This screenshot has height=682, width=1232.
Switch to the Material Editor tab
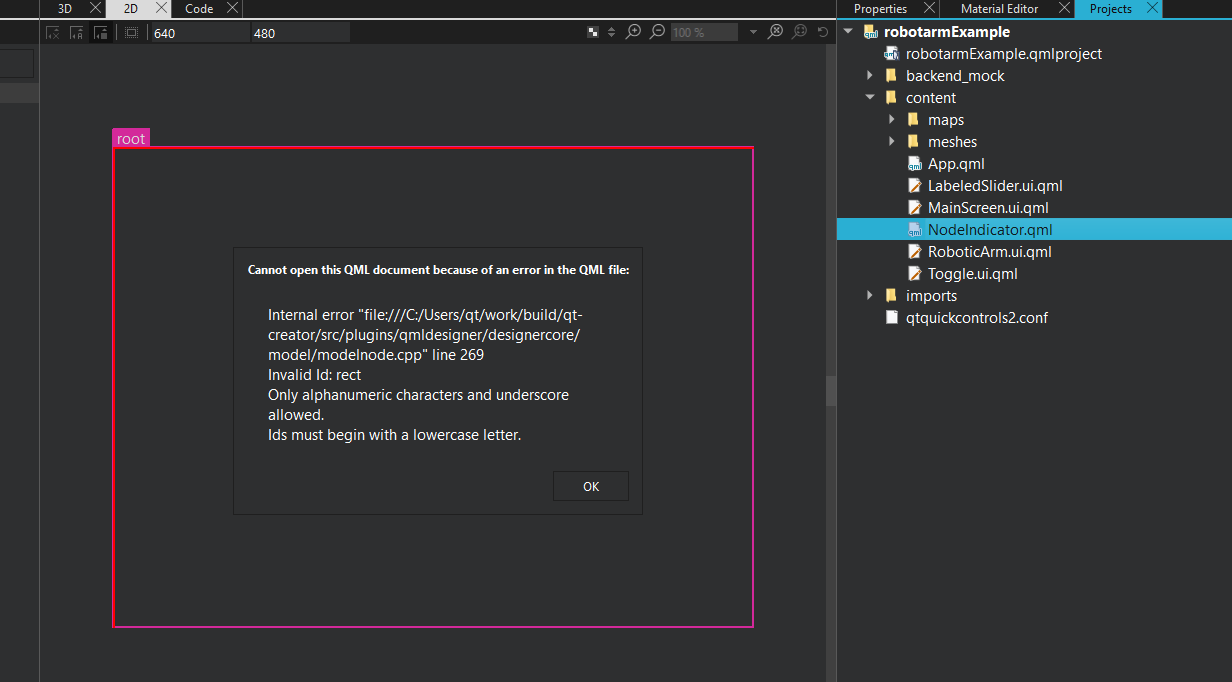[x=999, y=8]
